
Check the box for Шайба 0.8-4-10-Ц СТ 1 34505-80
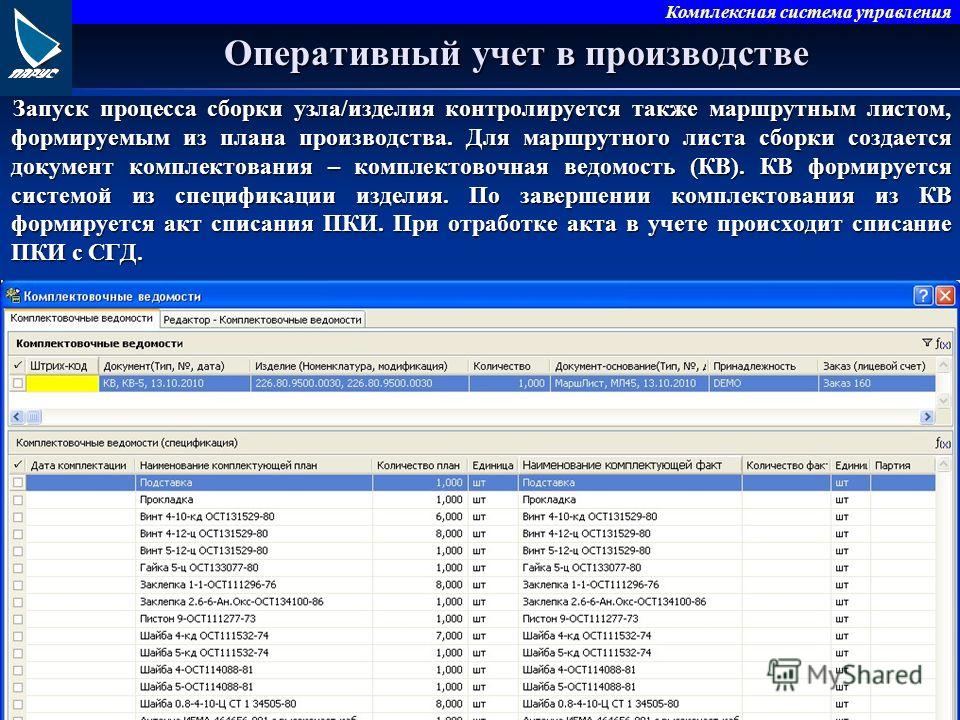[x=18, y=704]
